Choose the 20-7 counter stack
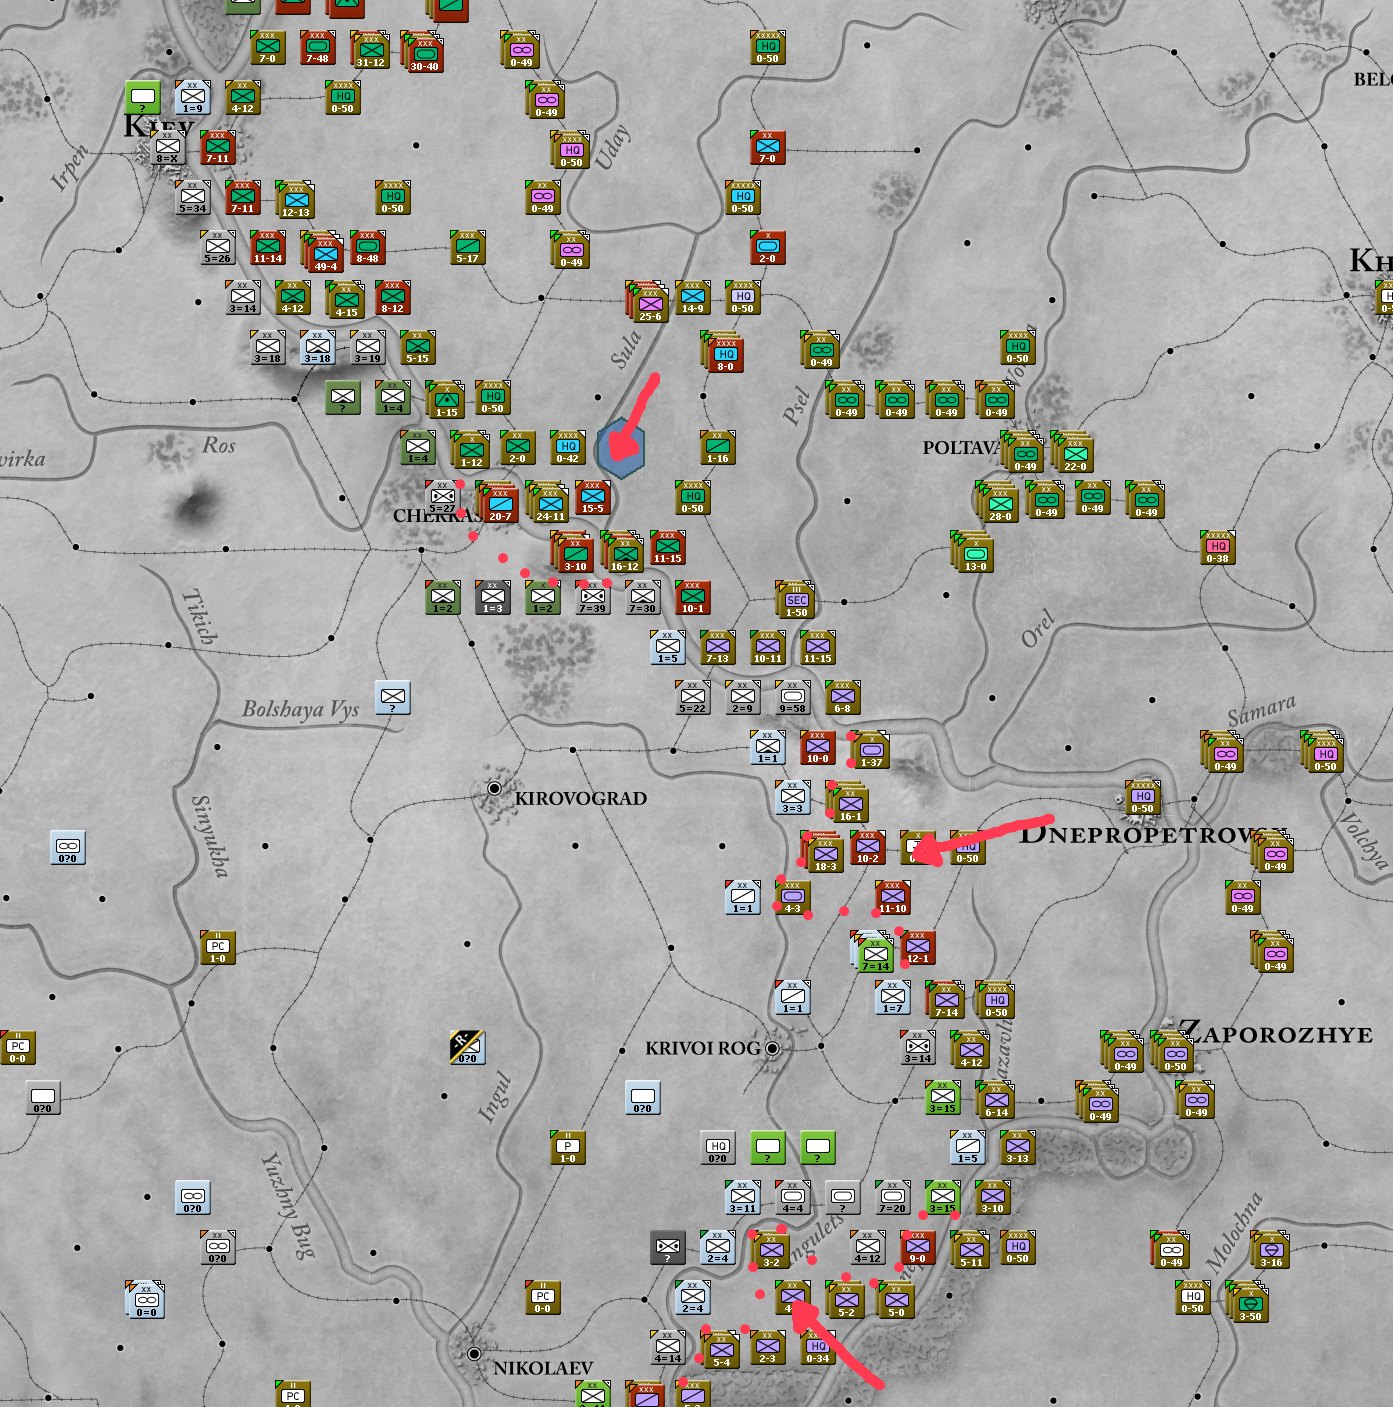Image resolution: width=1393 pixels, height=1407 pixels. (497, 503)
